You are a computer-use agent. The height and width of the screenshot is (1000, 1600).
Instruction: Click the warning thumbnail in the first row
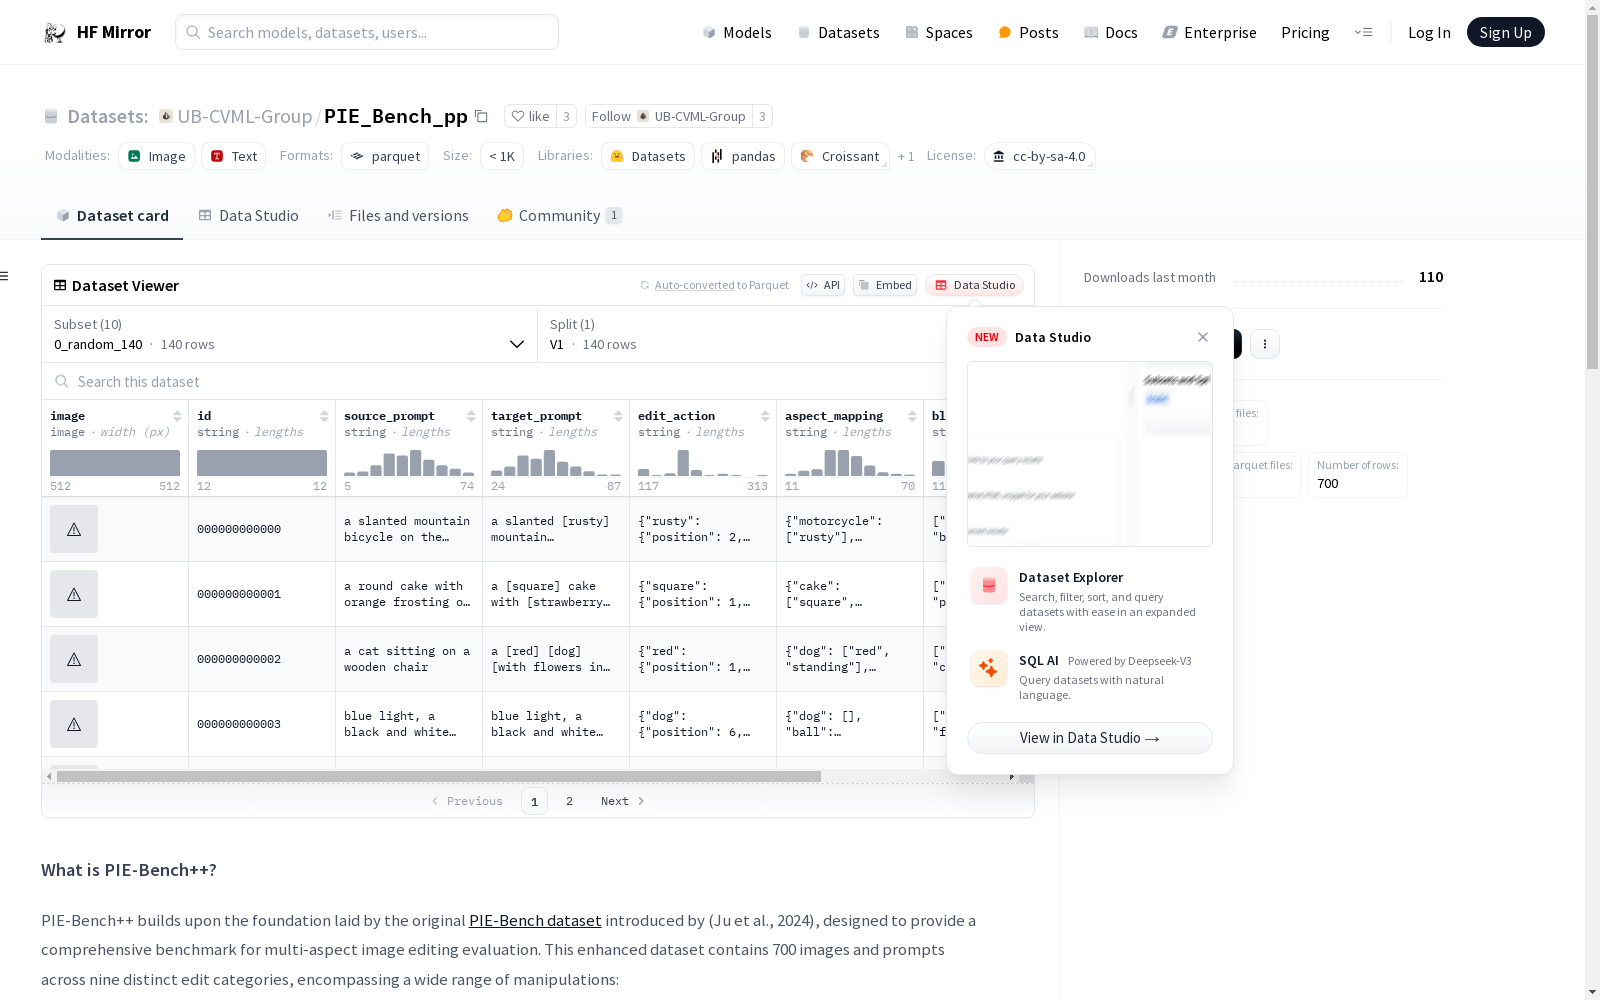[x=74, y=529]
